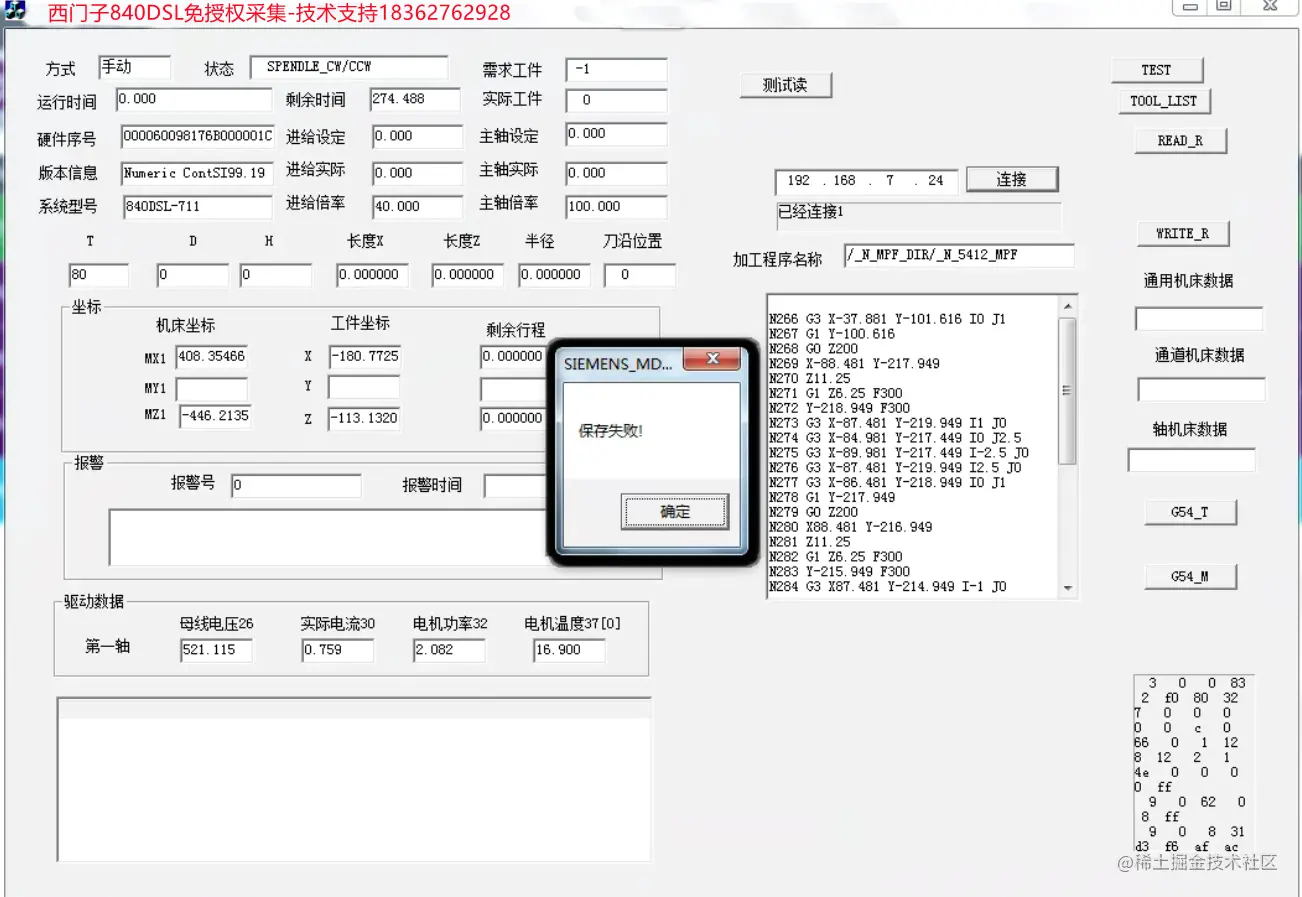The height and width of the screenshot is (897, 1302).
Task: Click the 状态 field showing SPENDLE_CW/CCW
Action: pyautogui.click(x=349, y=67)
